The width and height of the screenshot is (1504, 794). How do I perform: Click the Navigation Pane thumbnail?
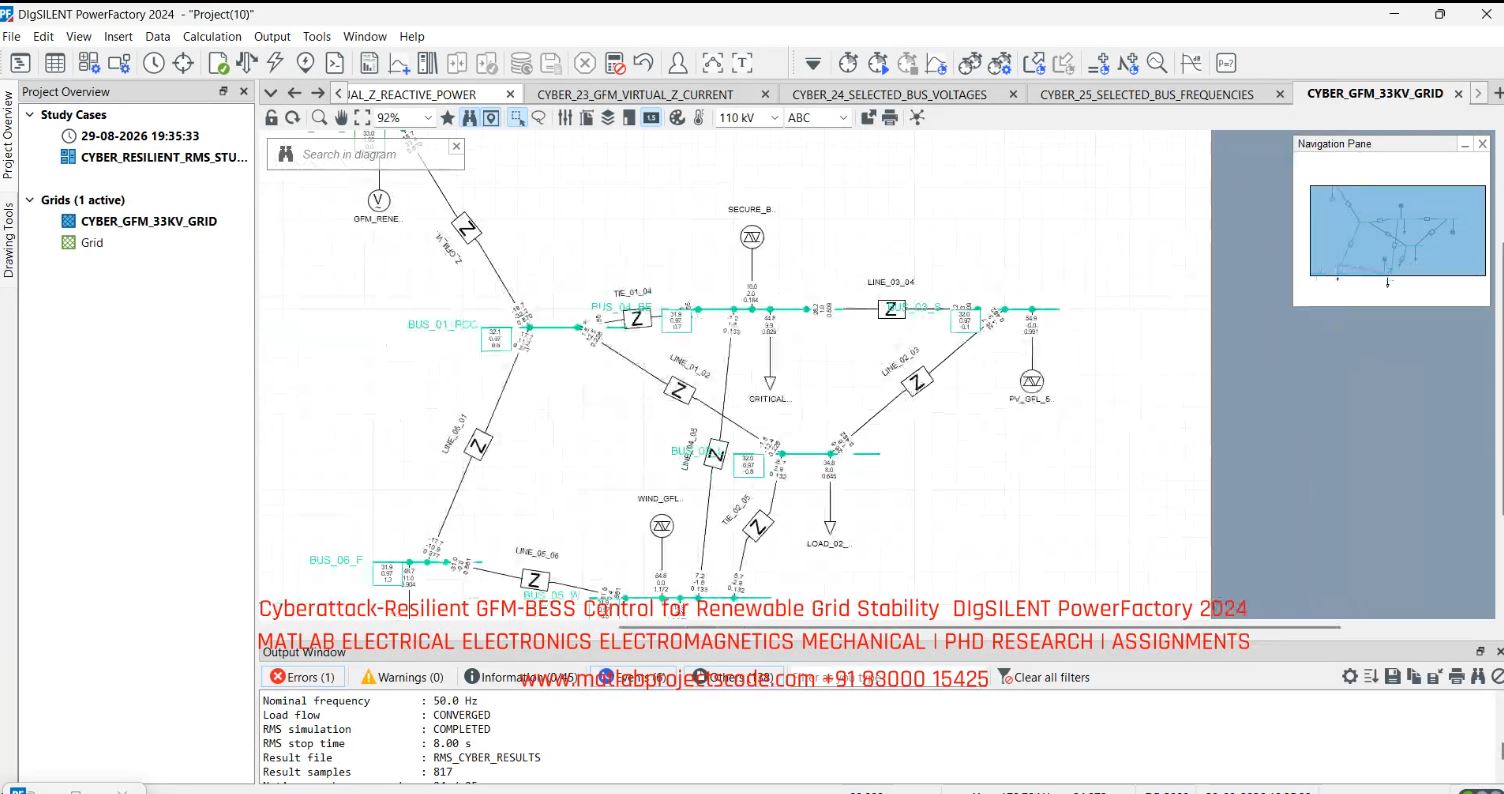[1397, 230]
